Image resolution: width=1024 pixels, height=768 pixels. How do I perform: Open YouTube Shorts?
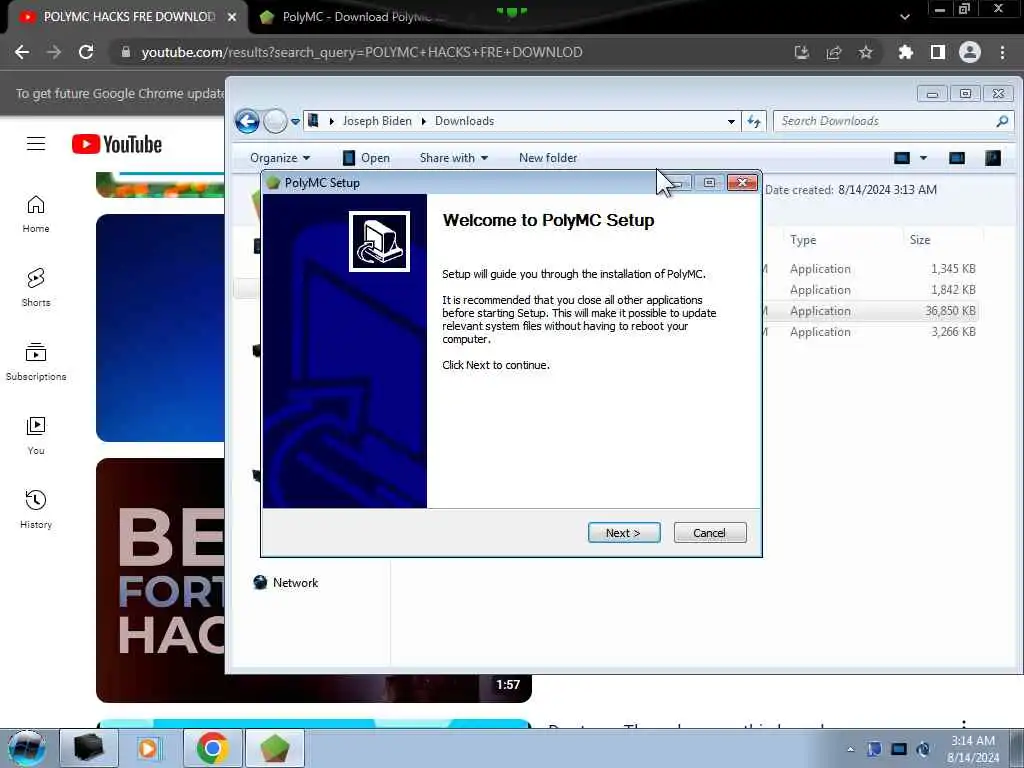36,288
